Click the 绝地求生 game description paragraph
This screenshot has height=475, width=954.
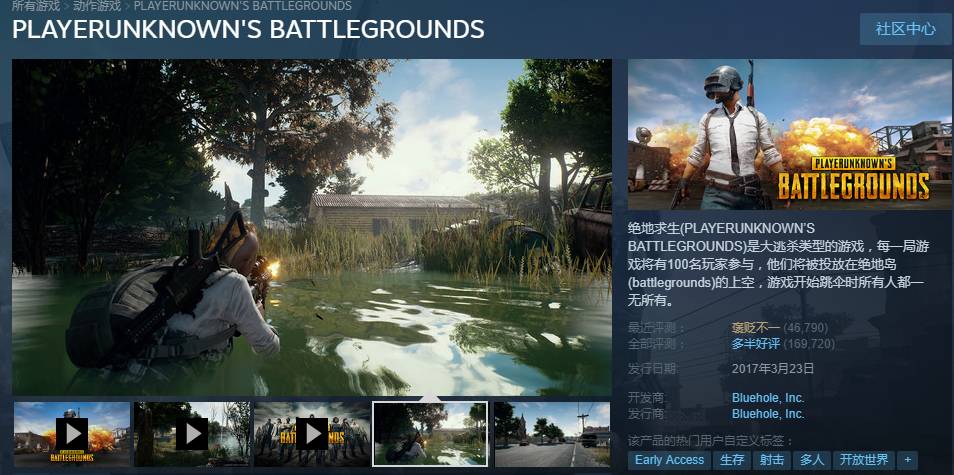click(779, 264)
